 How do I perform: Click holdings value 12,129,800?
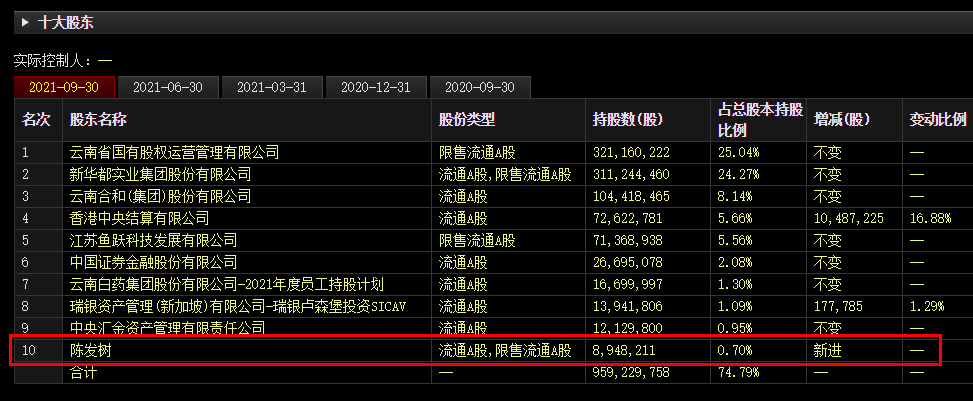(x=627, y=328)
